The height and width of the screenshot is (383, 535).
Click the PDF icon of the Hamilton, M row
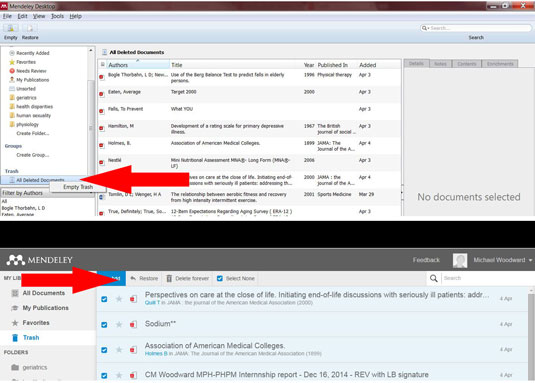click(102, 128)
